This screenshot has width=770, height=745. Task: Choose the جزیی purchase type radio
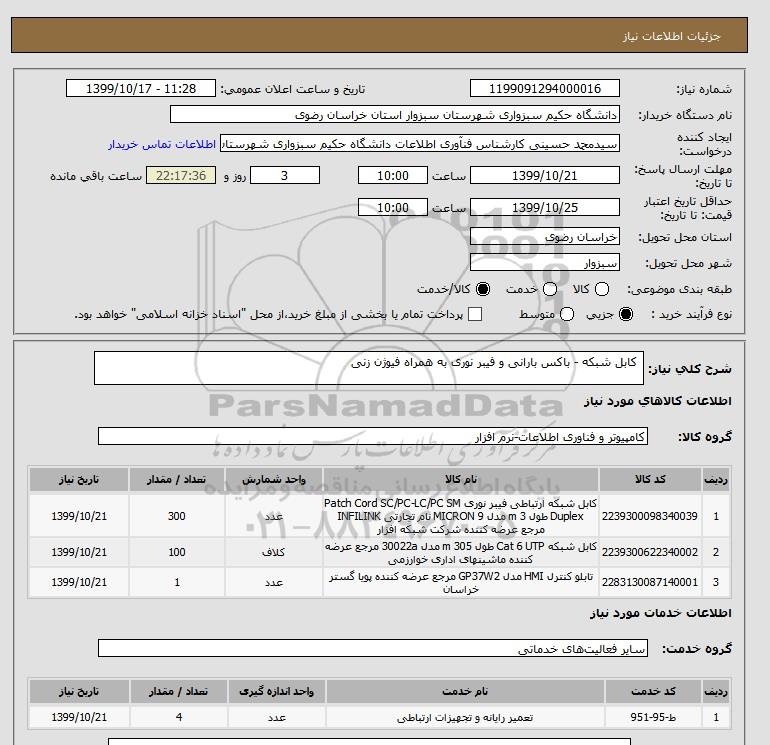pos(626,314)
